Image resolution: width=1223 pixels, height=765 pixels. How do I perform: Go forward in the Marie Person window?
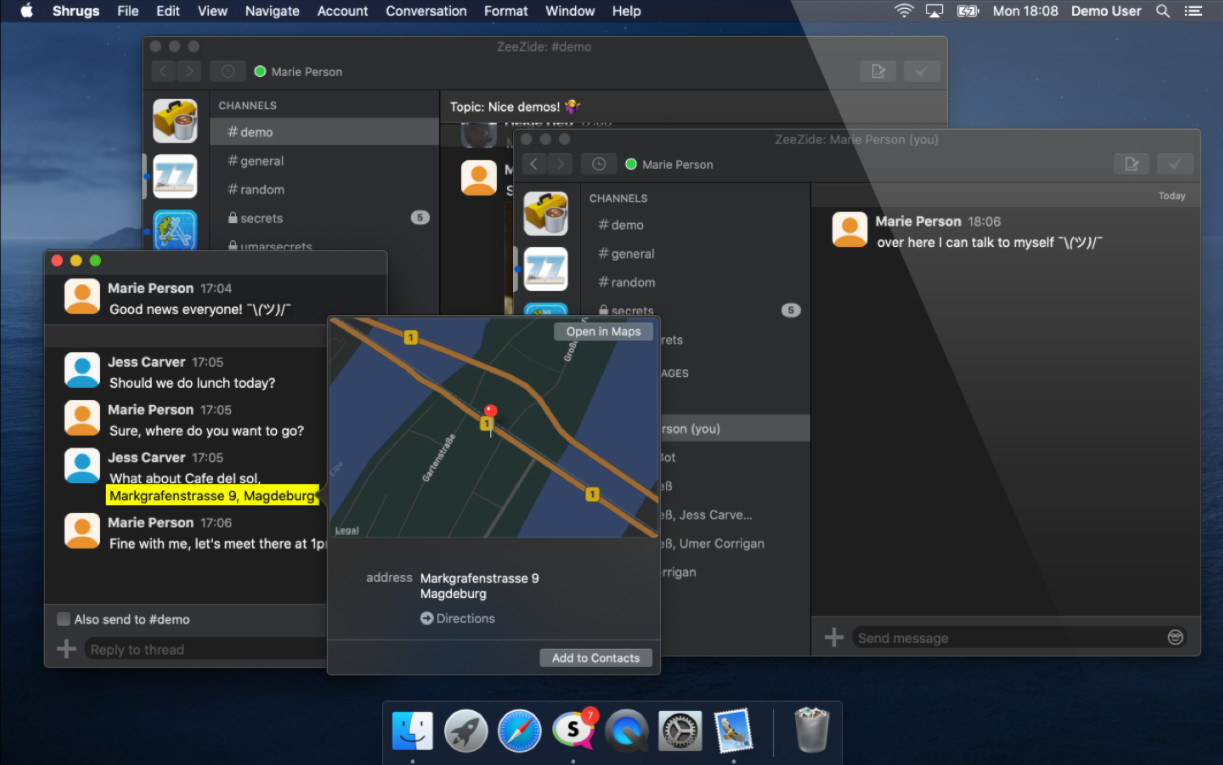[x=560, y=164]
